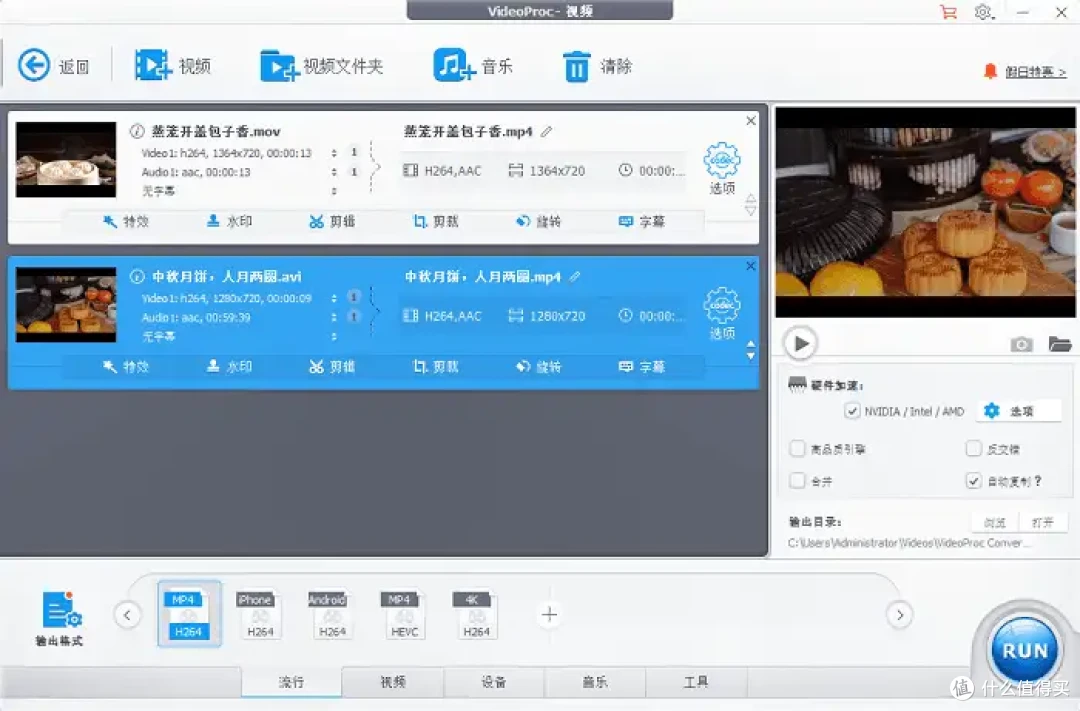This screenshot has height=711, width=1080.
Task: Apply 特效 effects to 中秋月饼 video
Action: 125,367
